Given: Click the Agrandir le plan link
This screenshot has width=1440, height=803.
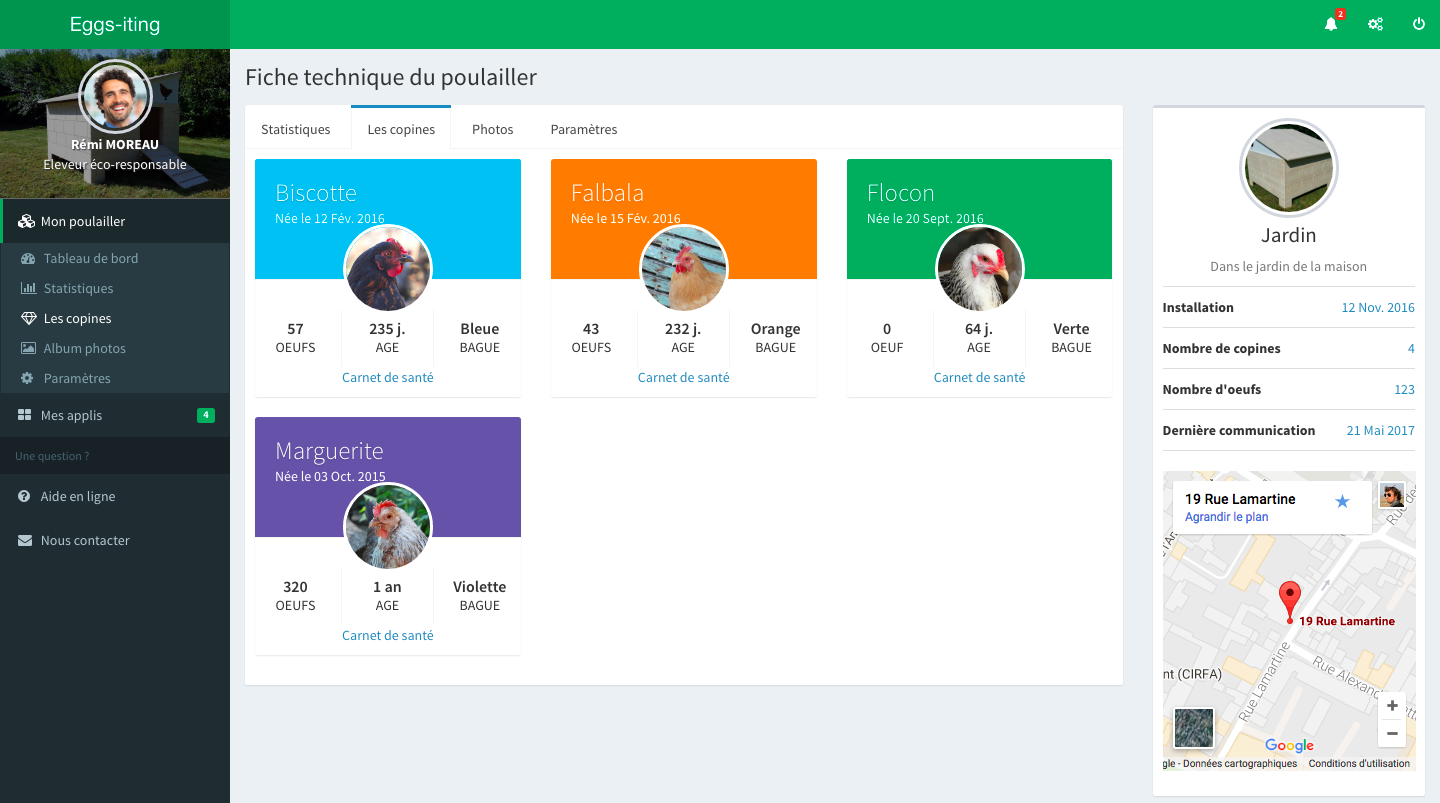Looking at the screenshot, I should coord(1226,517).
